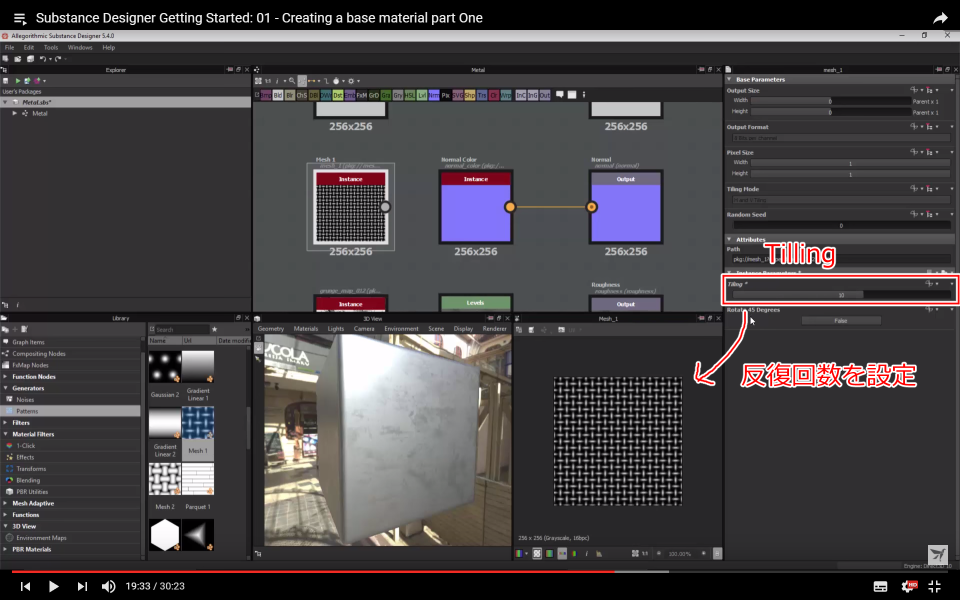Expand Mesh Adaptive category in Library

pyautogui.click(x=6, y=503)
